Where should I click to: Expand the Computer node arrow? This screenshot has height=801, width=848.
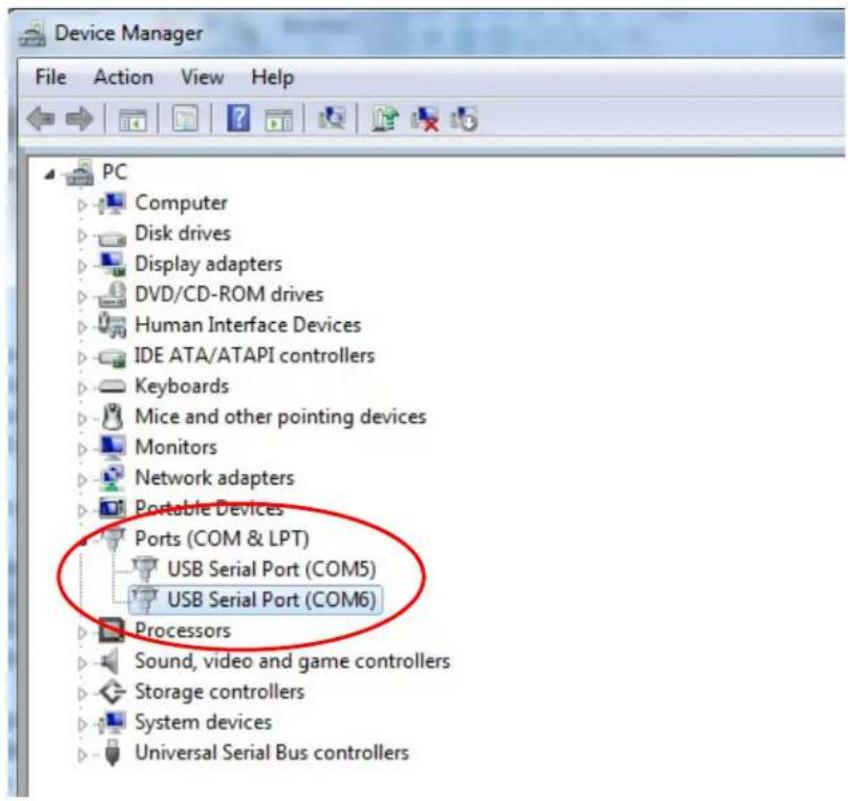82,205
